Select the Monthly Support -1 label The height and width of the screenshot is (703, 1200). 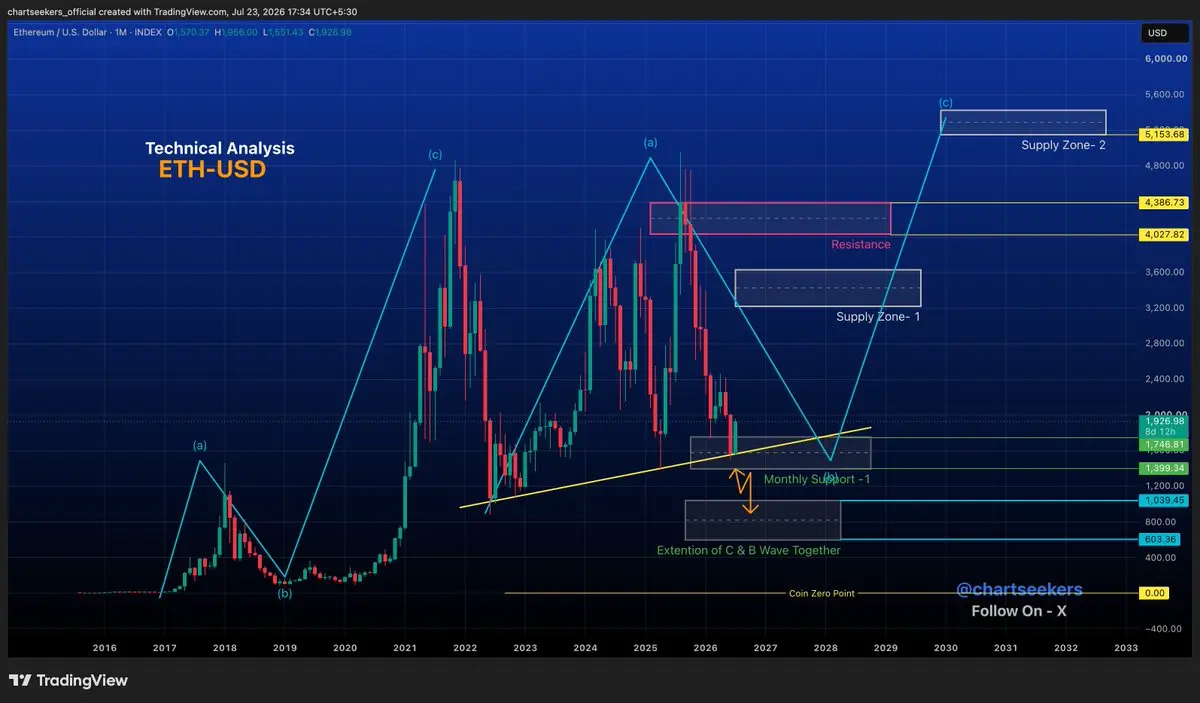point(816,480)
